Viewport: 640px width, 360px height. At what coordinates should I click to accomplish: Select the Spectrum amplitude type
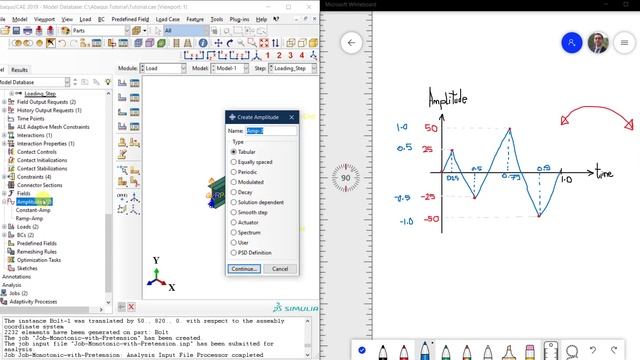[x=246, y=233]
